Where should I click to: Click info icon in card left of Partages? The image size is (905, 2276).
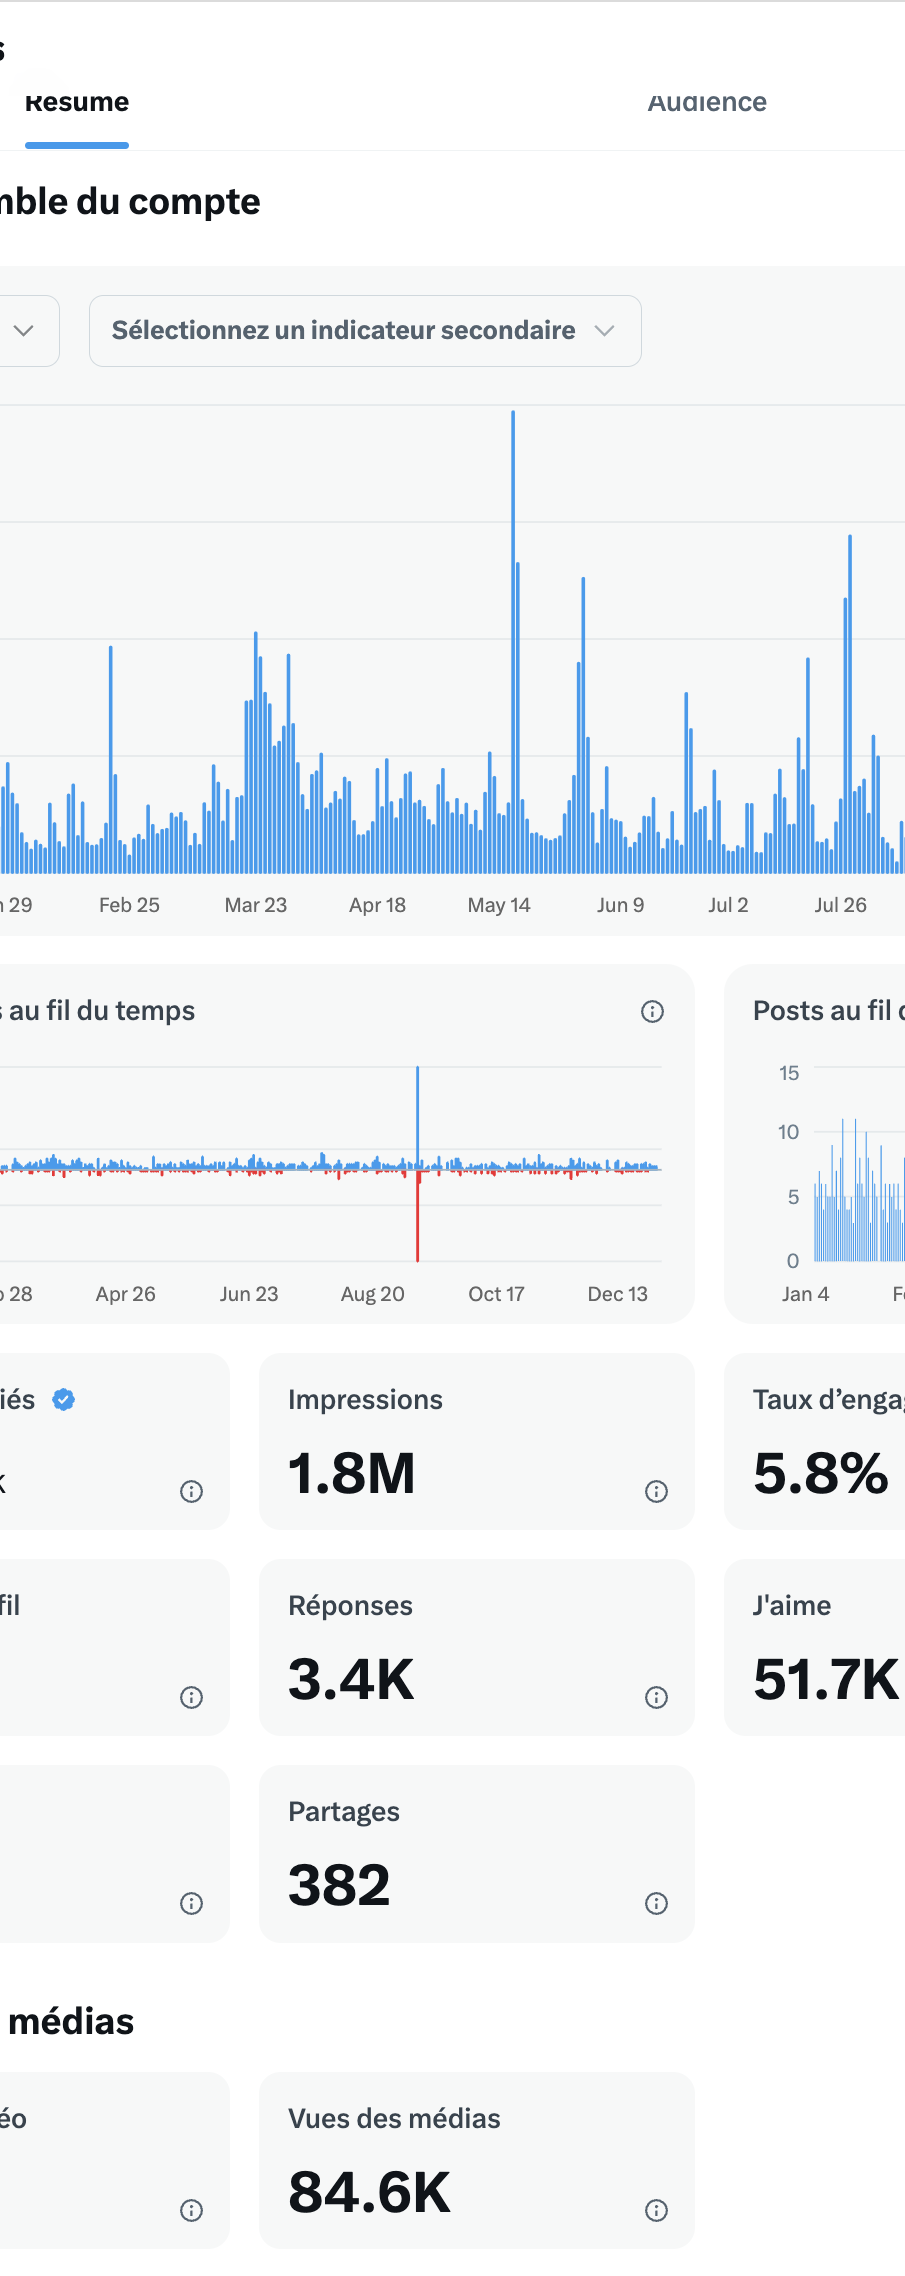tap(191, 1903)
